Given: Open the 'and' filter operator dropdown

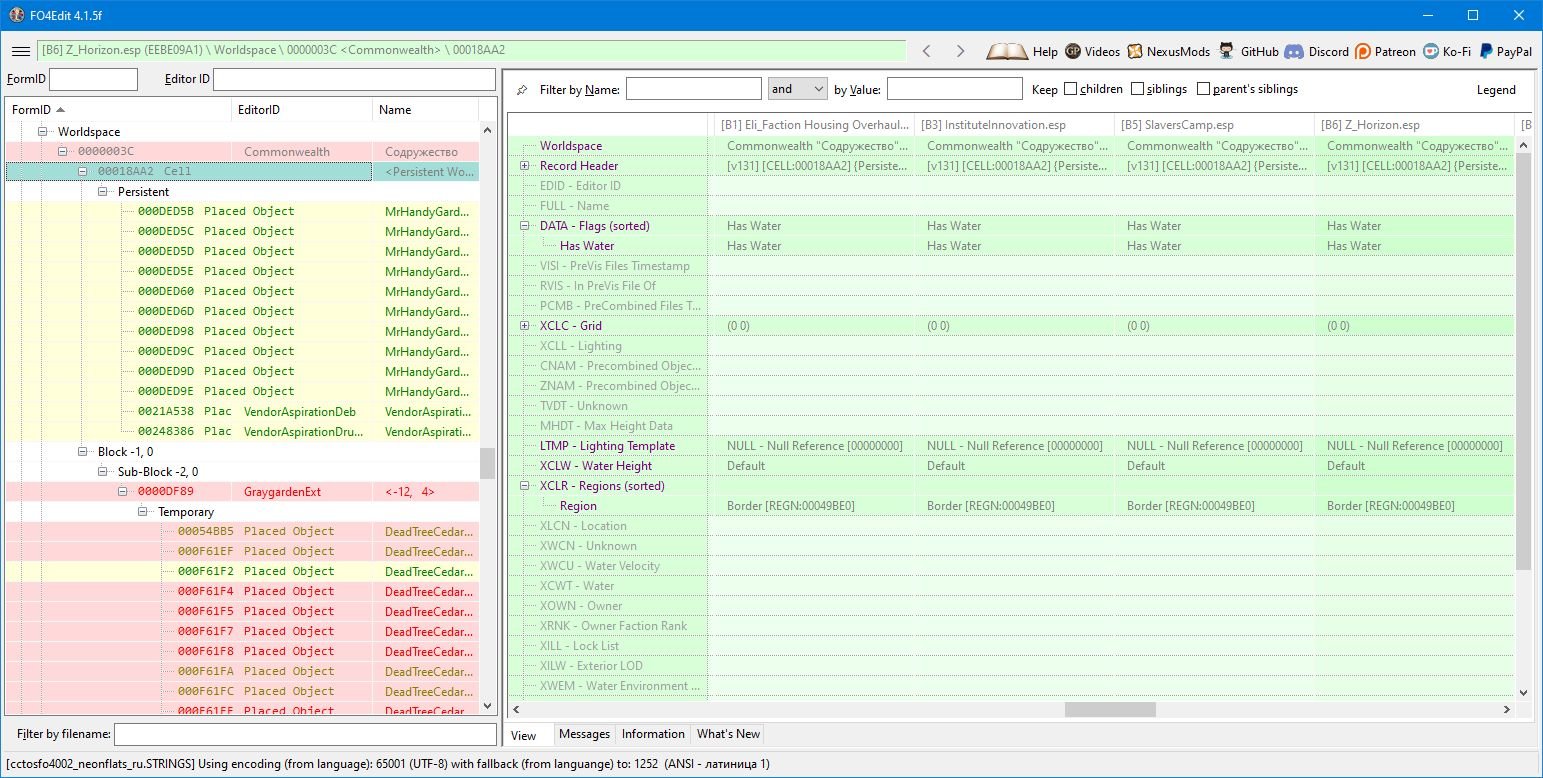Looking at the screenshot, I should pyautogui.click(x=797, y=89).
